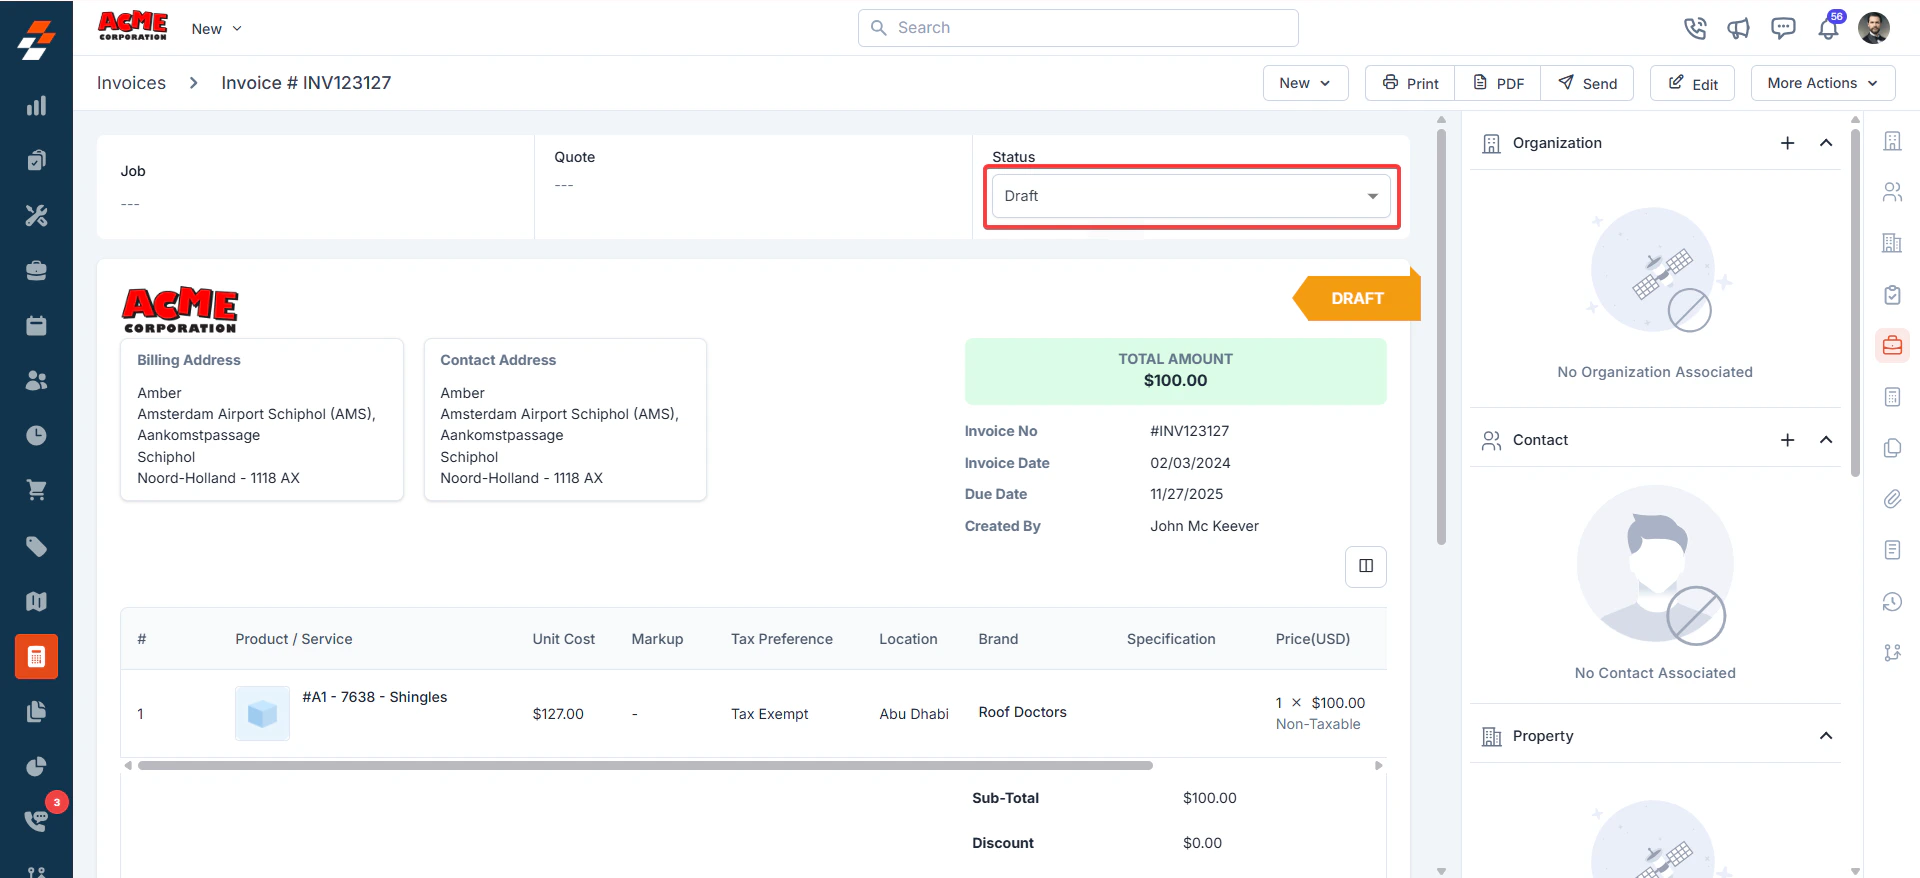Click the Edit button

point(1692,83)
